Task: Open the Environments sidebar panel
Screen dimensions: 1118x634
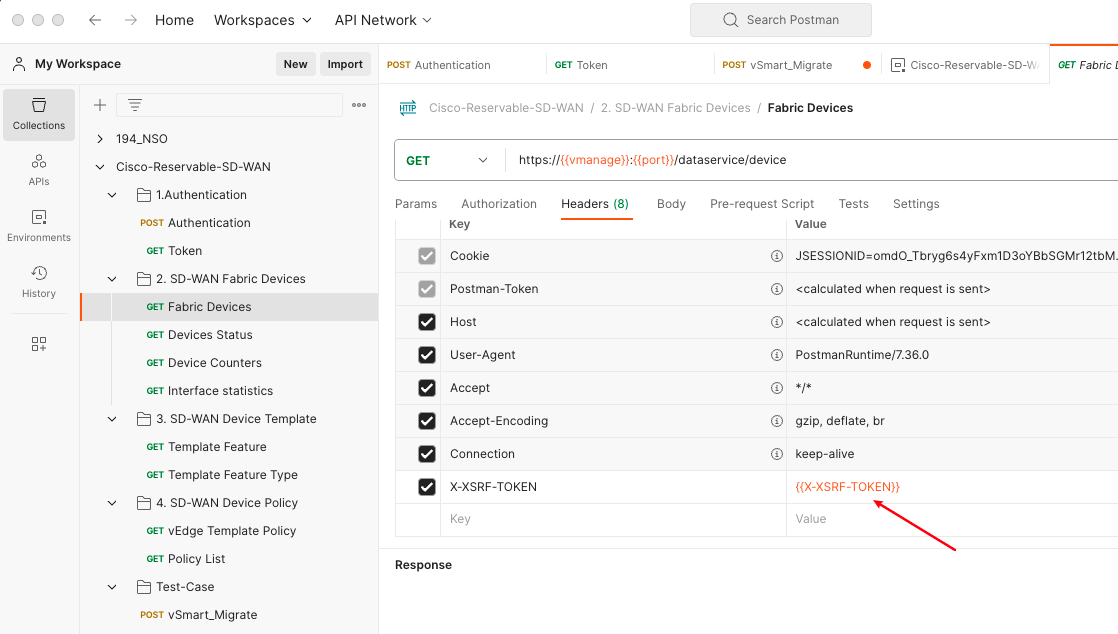Action: [x=39, y=225]
